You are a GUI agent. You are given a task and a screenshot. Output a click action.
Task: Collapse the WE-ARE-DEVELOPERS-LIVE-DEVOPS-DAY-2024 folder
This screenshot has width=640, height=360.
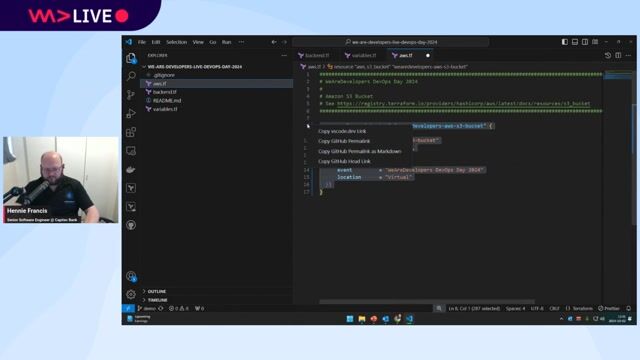(x=194, y=67)
